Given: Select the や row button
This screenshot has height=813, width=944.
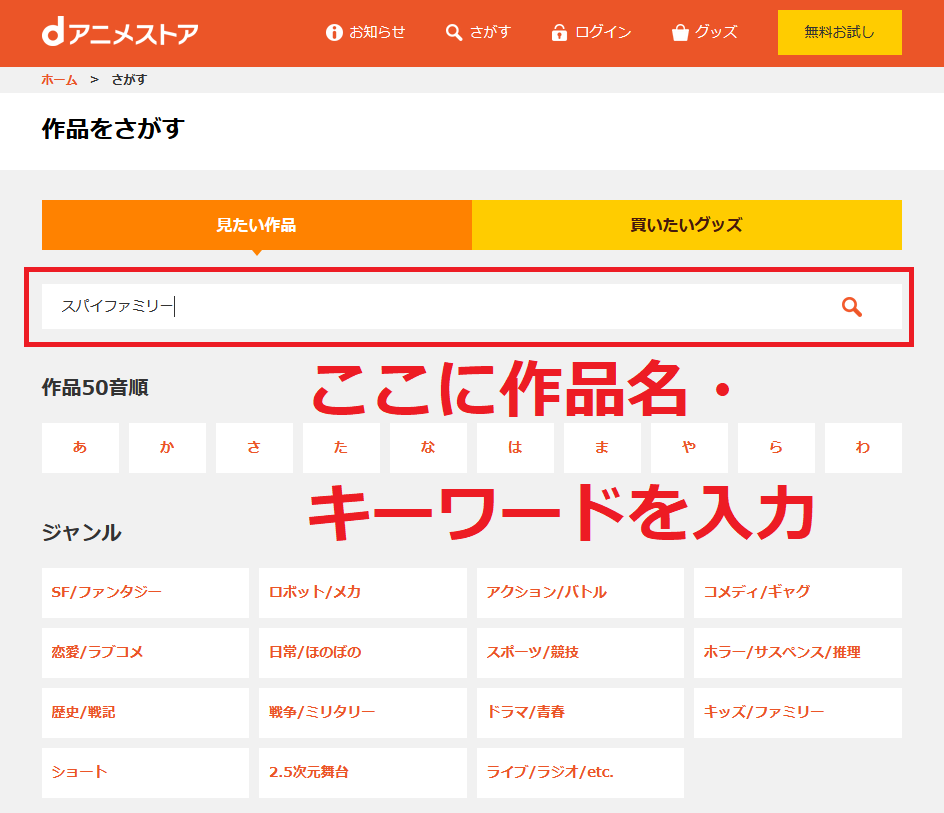Looking at the screenshot, I should click(689, 447).
